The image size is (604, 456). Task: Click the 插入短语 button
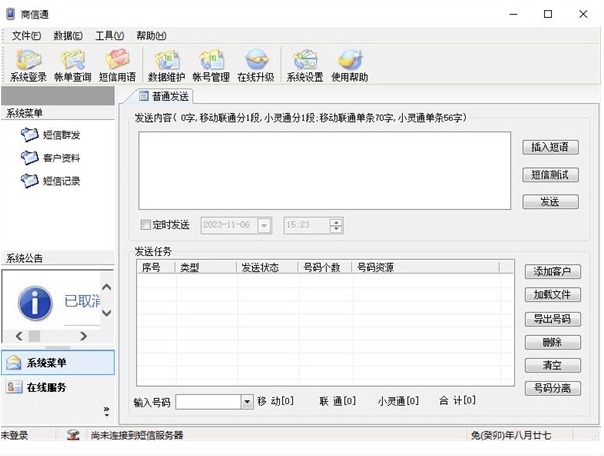tap(550, 147)
